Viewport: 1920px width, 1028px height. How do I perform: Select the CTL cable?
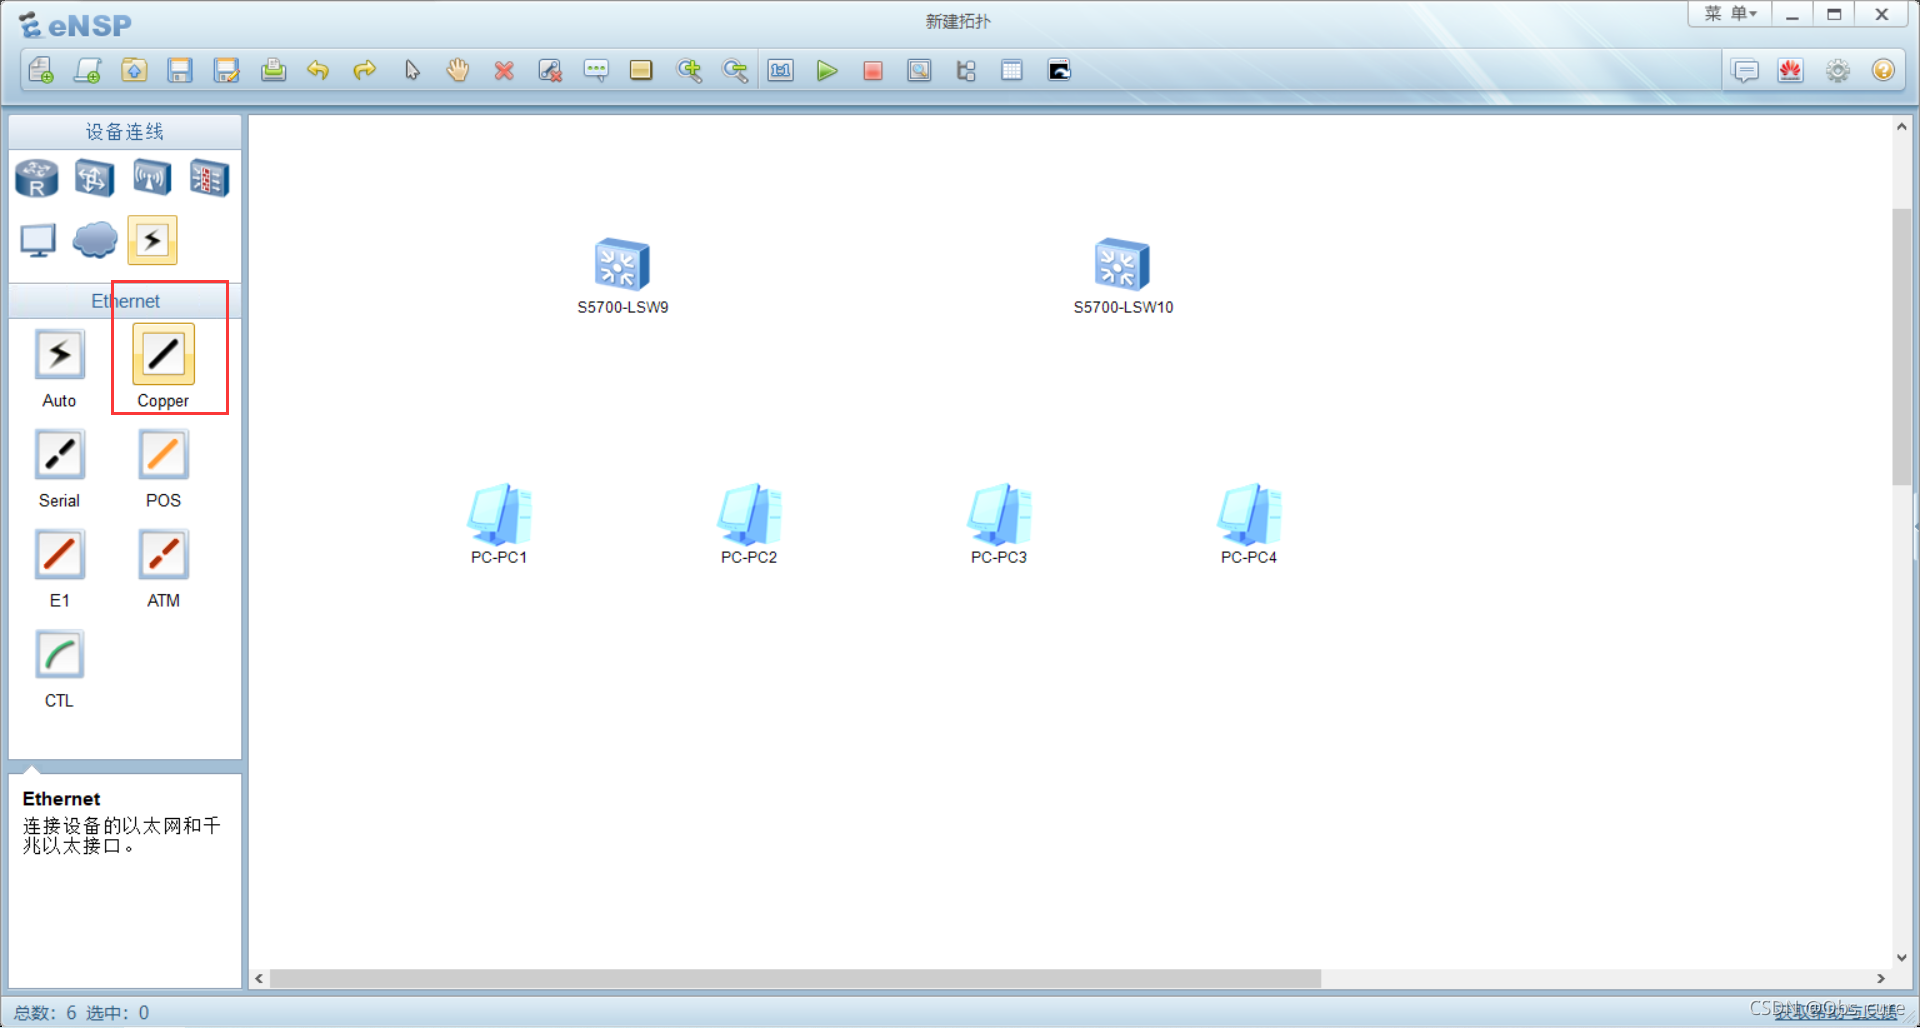(59, 655)
